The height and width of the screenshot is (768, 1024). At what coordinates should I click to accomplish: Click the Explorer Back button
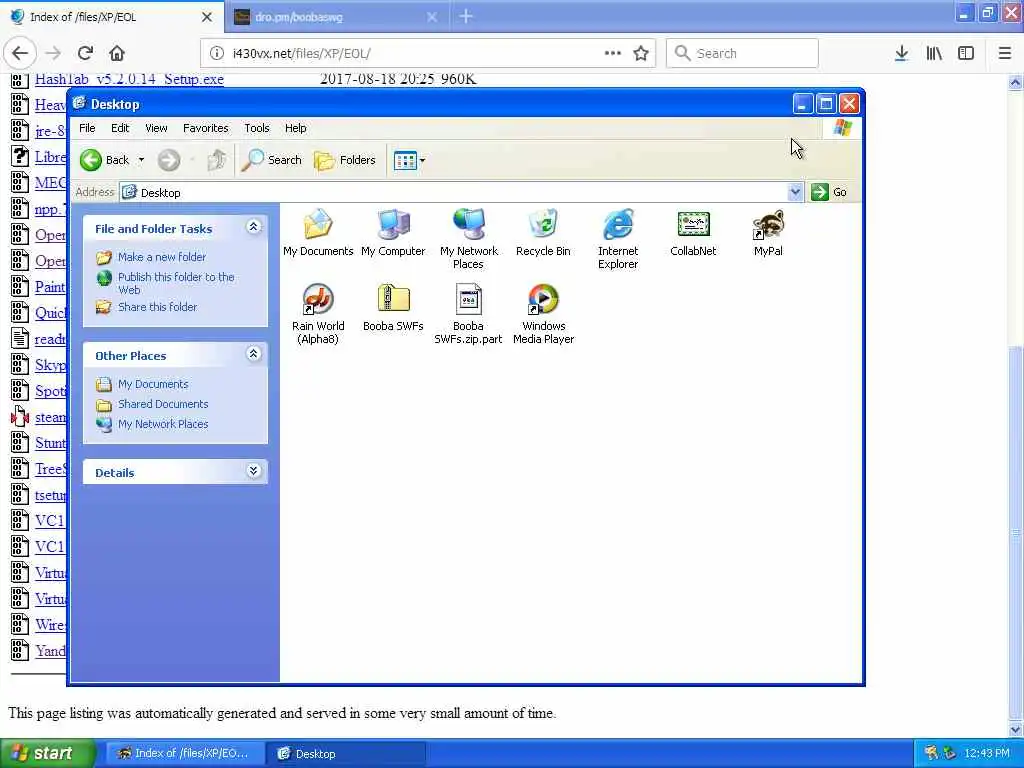(104, 160)
